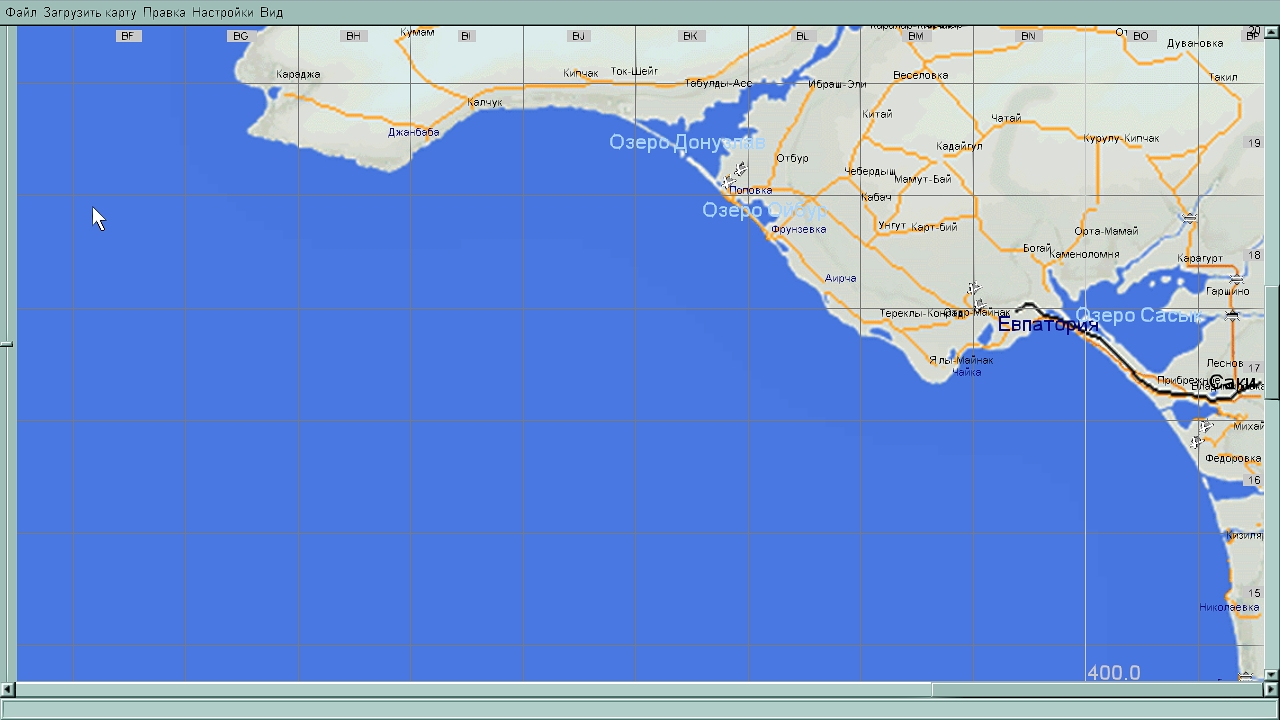The width and height of the screenshot is (1280, 720).
Task: Click the lower airfield icon touching Поповка
Action: pos(727,182)
